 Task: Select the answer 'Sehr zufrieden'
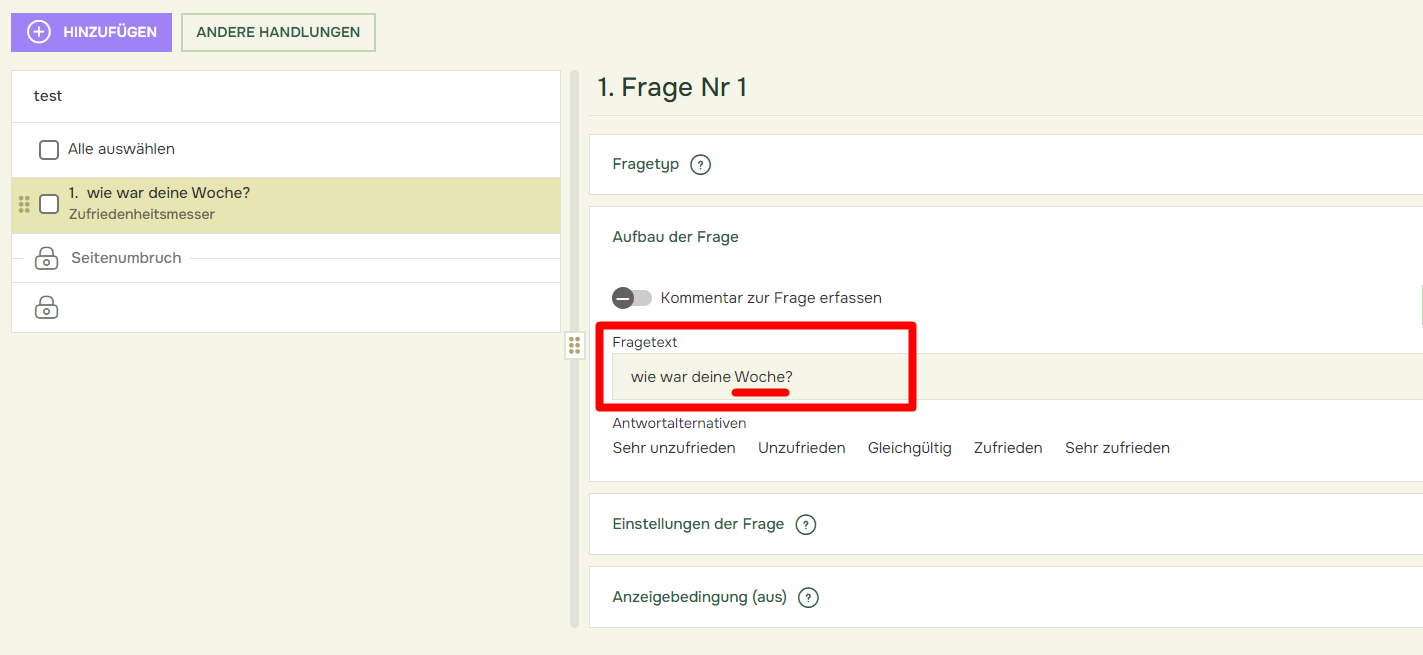point(1117,448)
